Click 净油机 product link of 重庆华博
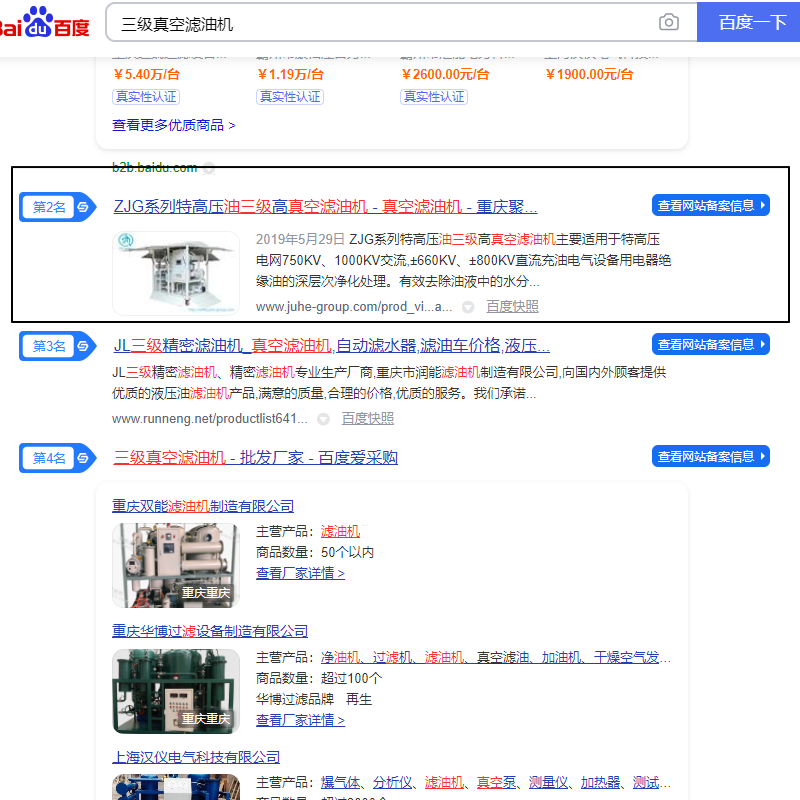 [340, 658]
